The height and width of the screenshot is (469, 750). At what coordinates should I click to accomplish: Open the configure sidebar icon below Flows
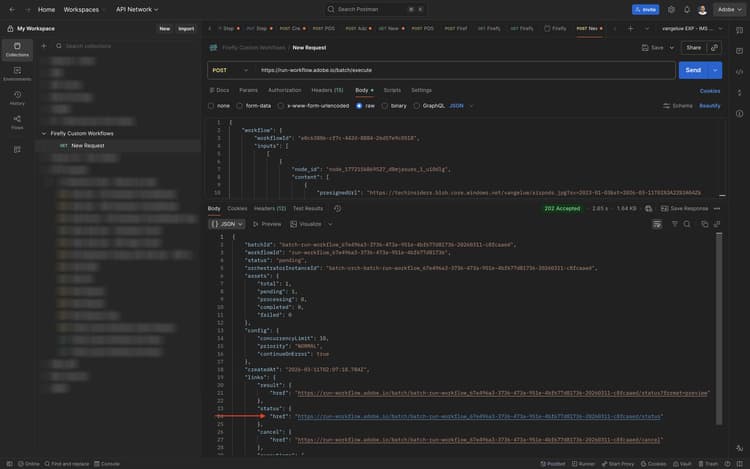[x=17, y=150]
